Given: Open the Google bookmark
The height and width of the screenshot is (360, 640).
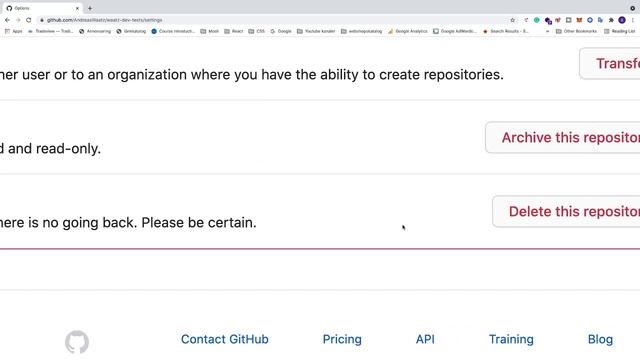Looking at the screenshot, I should coord(281,31).
